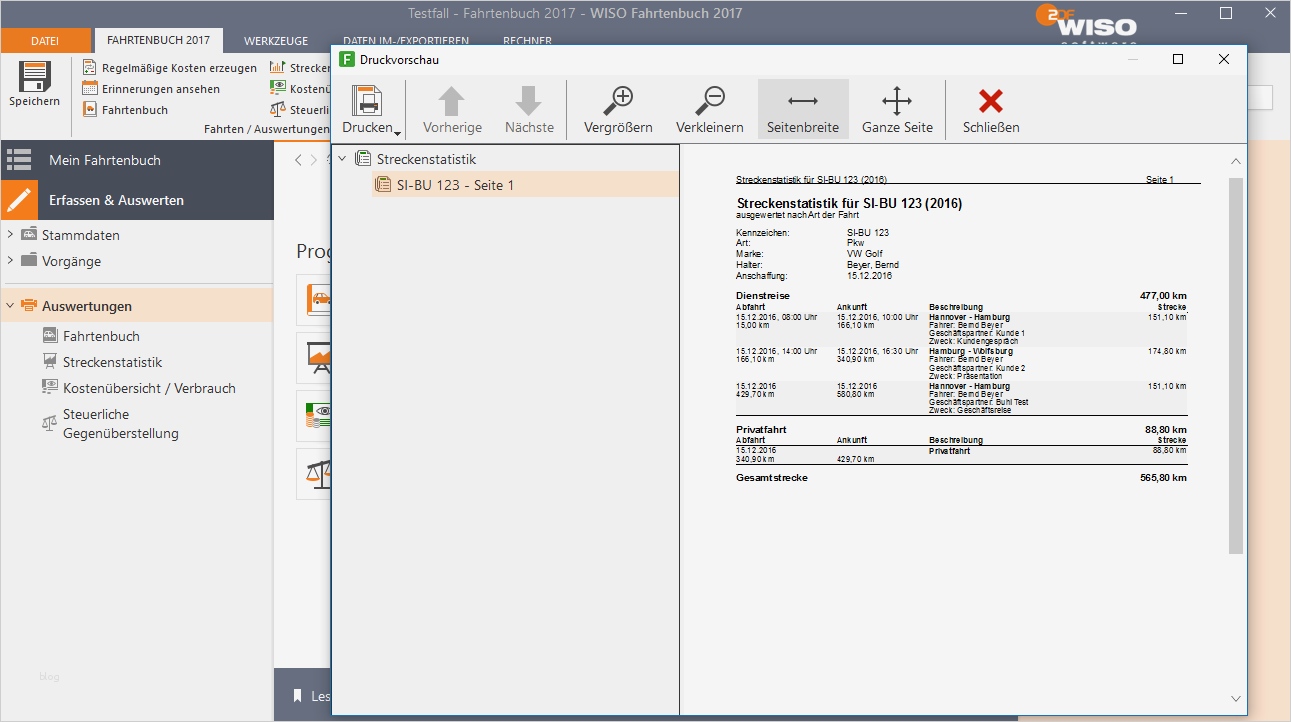
Task: Open Streckenstatistik in sidebar
Action: (112, 362)
